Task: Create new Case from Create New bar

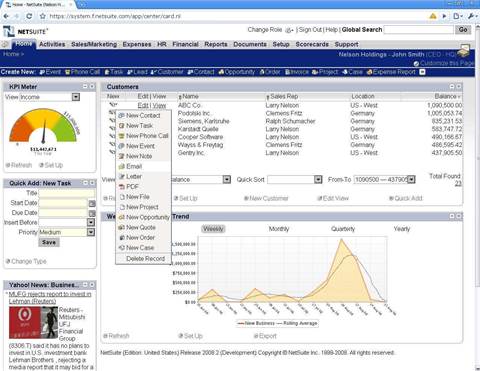Action: point(353,72)
